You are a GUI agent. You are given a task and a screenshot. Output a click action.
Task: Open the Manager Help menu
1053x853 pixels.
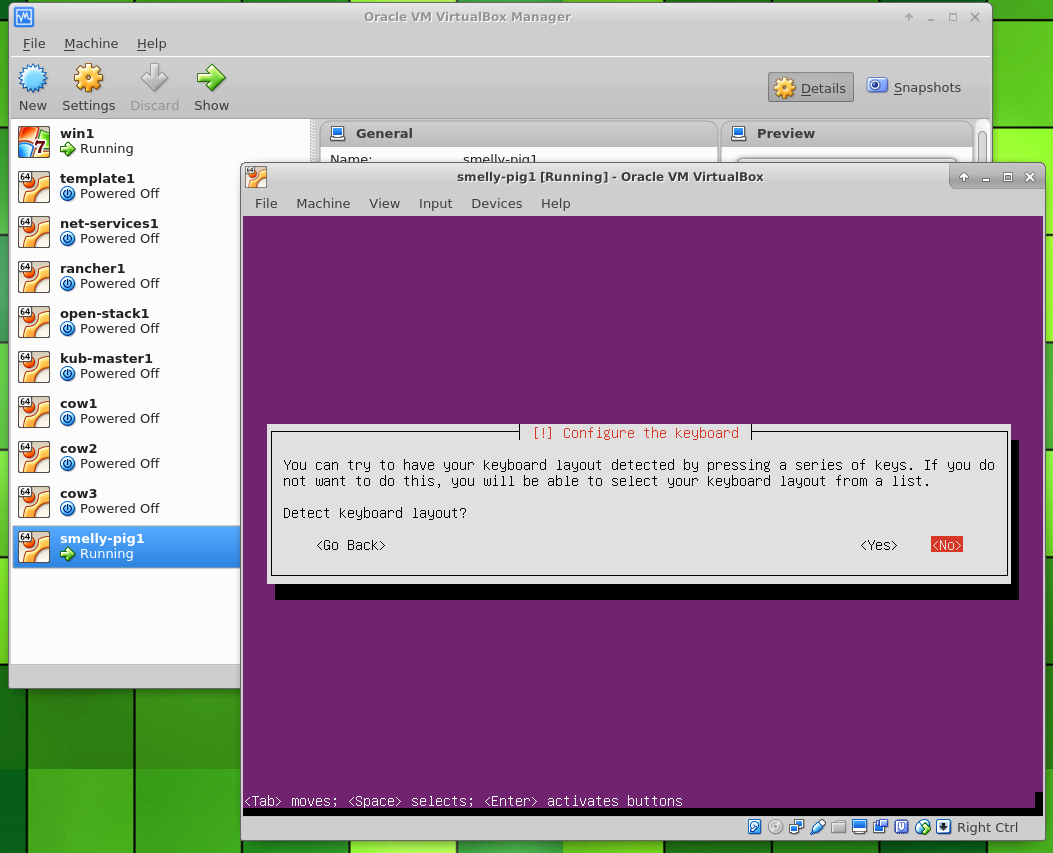(152, 44)
